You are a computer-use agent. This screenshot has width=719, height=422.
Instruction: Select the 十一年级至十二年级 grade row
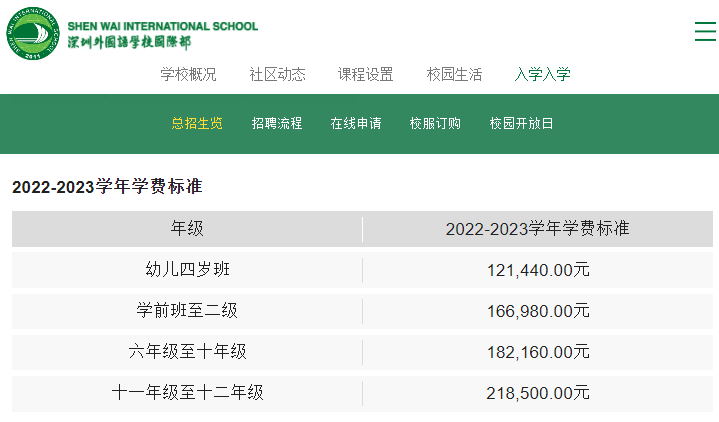tap(187, 393)
